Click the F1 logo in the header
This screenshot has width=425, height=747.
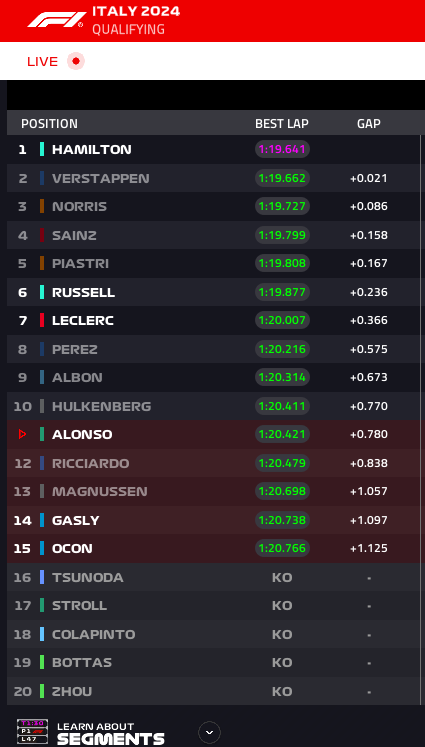point(56,20)
